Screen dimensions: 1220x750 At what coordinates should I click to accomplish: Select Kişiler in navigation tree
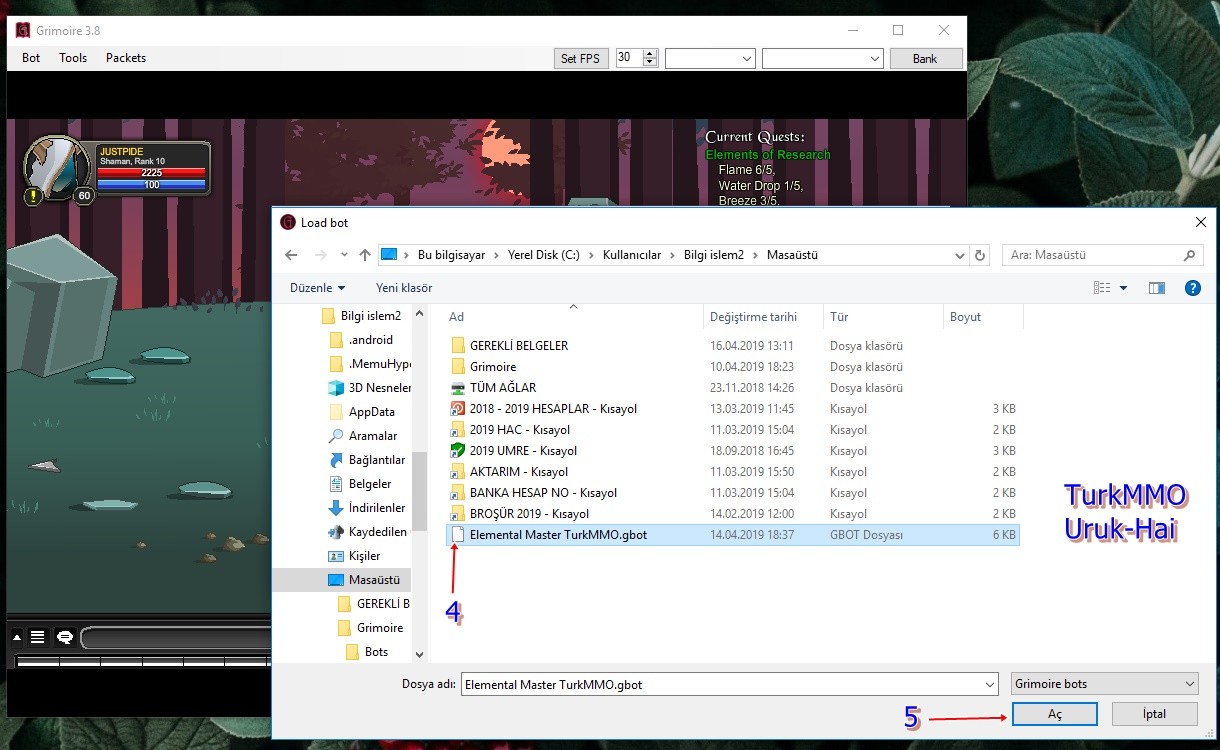[356, 556]
